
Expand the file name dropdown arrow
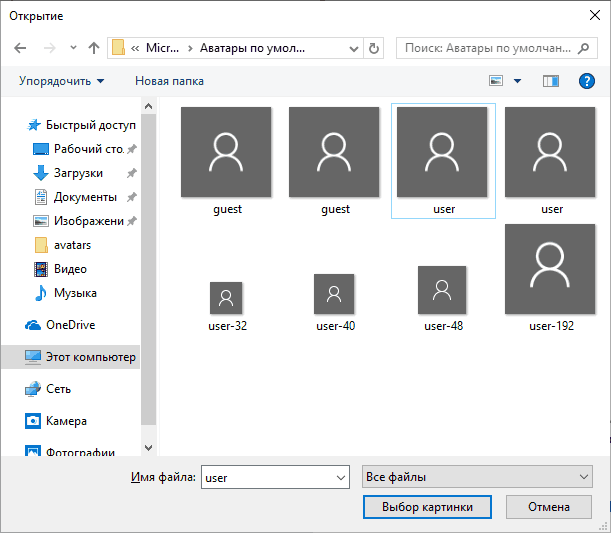click(x=341, y=477)
